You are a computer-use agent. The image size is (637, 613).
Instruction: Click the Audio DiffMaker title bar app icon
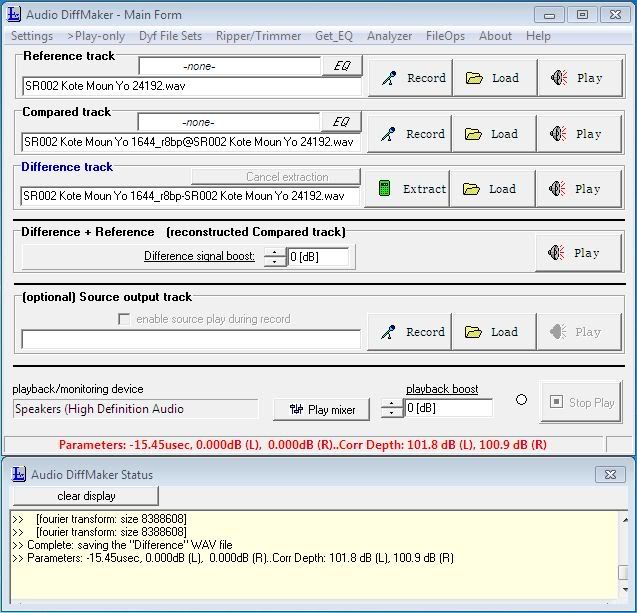[14, 15]
